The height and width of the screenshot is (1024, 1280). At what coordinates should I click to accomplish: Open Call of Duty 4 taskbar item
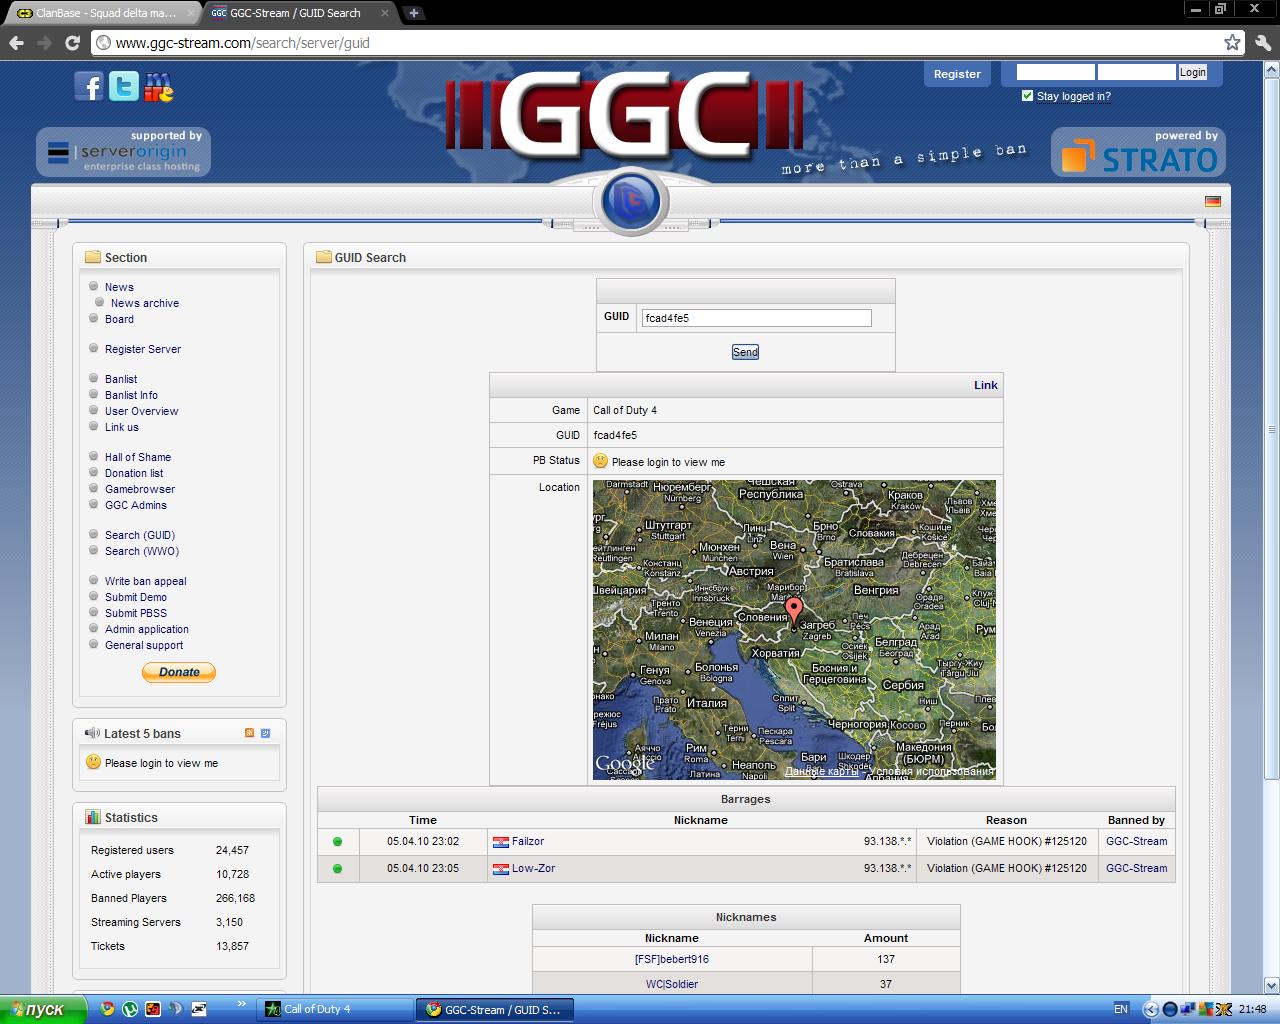(334, 1009)
